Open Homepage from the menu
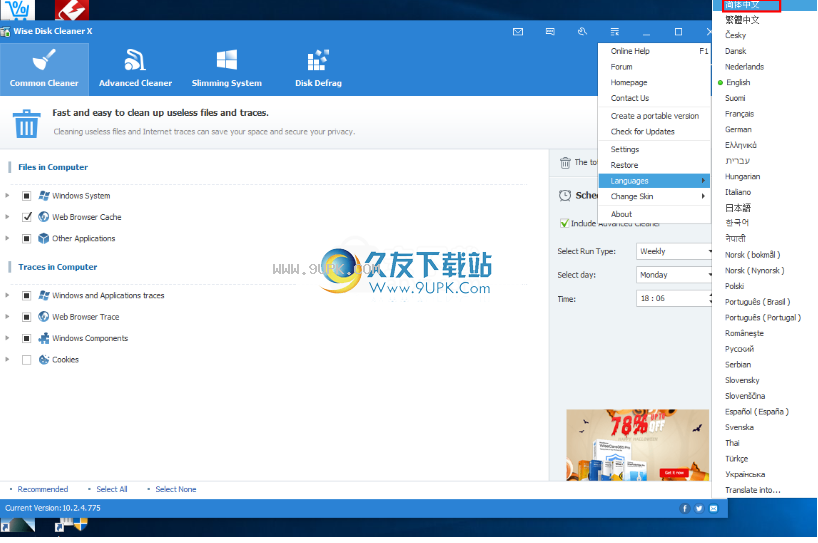The image size is (818, 543). tap(654, 82)
